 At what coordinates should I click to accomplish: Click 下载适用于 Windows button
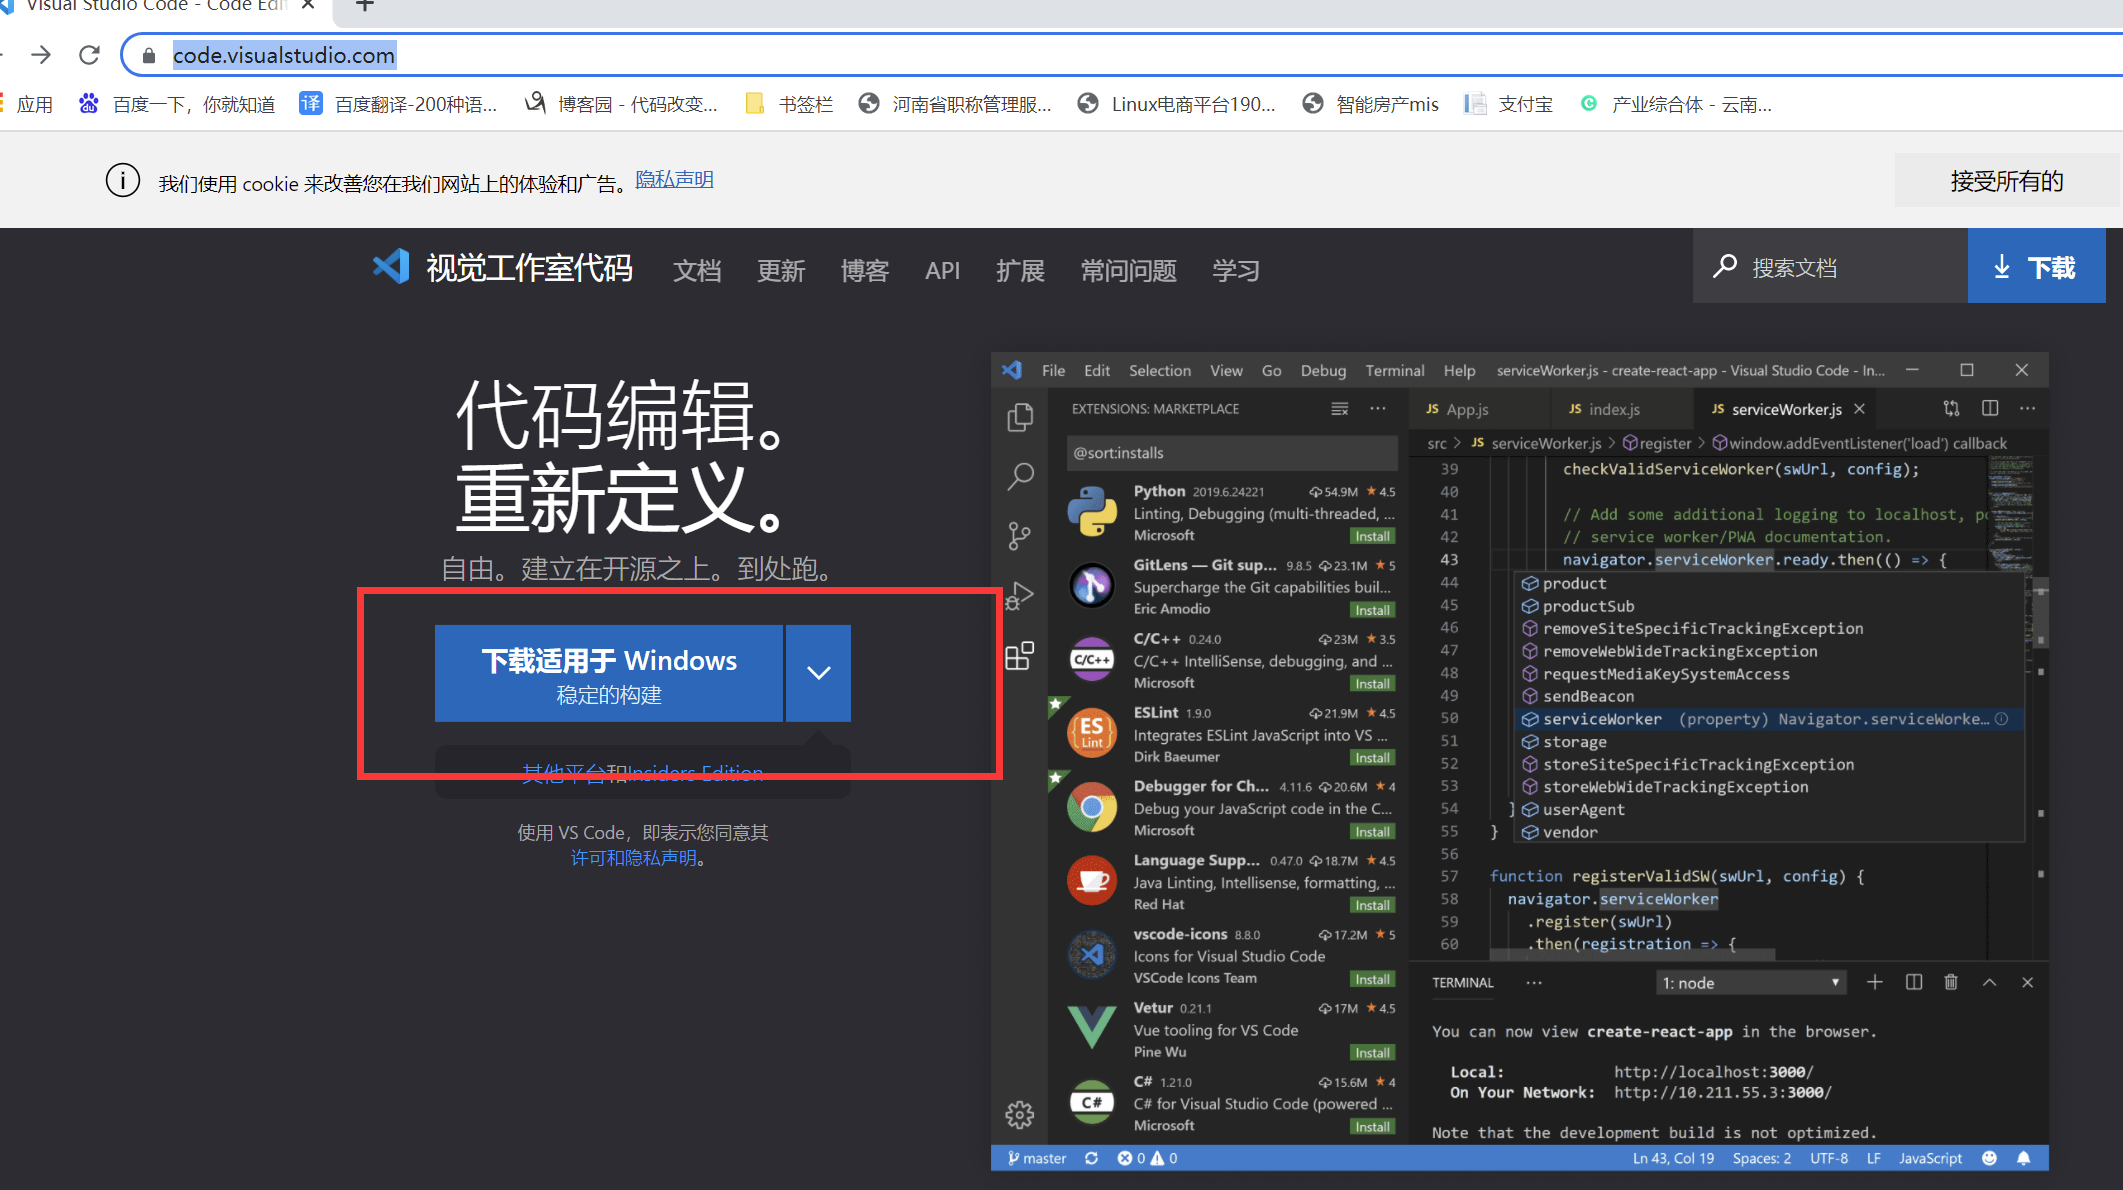pos(609,673)
